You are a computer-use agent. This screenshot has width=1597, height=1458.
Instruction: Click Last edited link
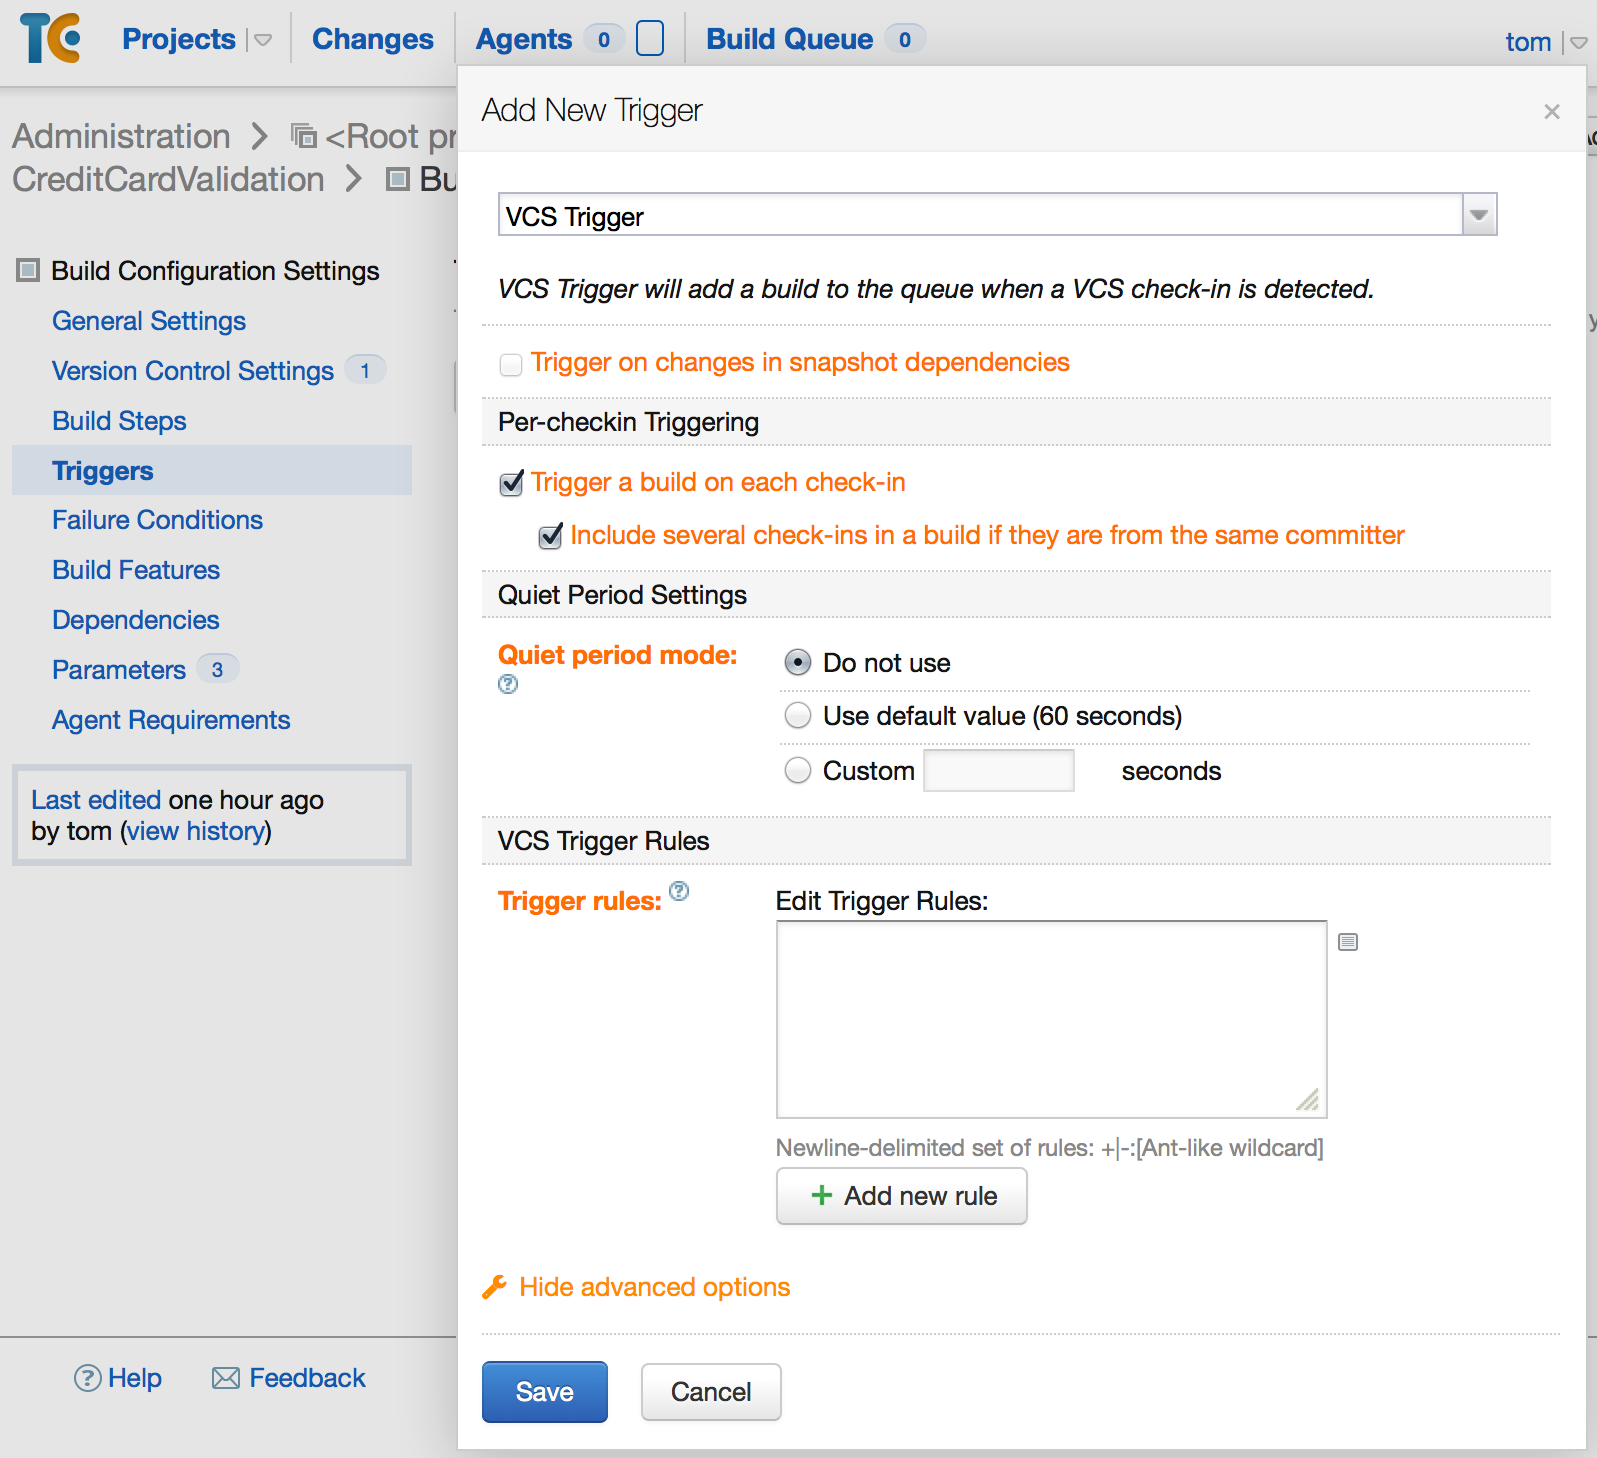[x=96, y=800]
